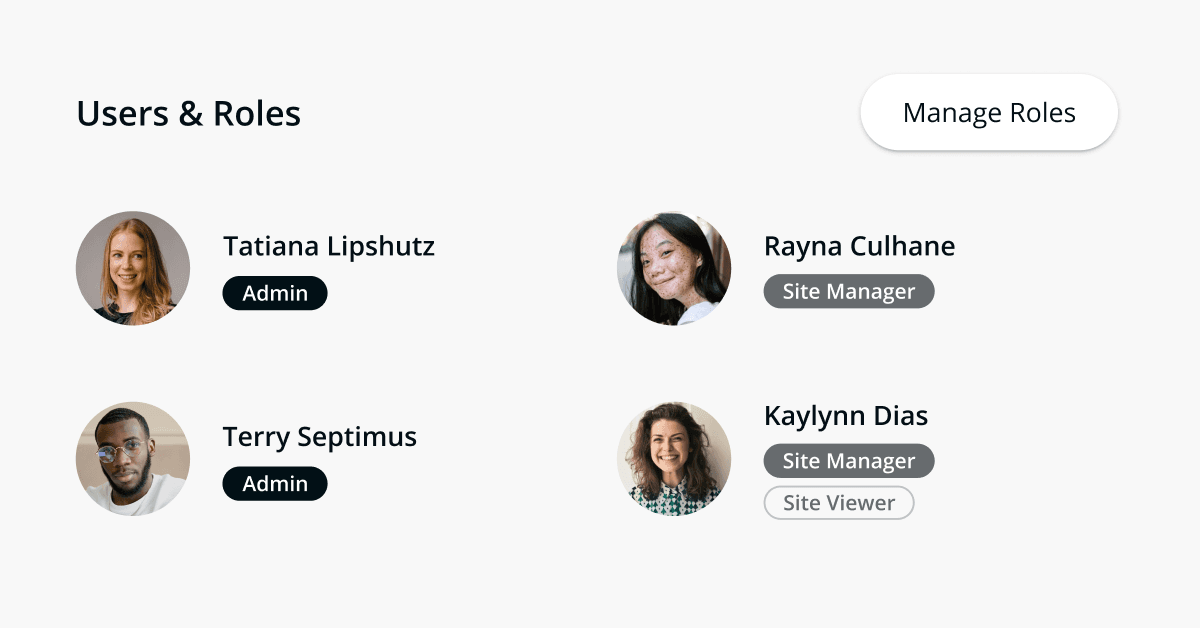Screen dimensions: 1200x628
Task: View the bearded man with glasses photo
Action: (x=133, y=459)
